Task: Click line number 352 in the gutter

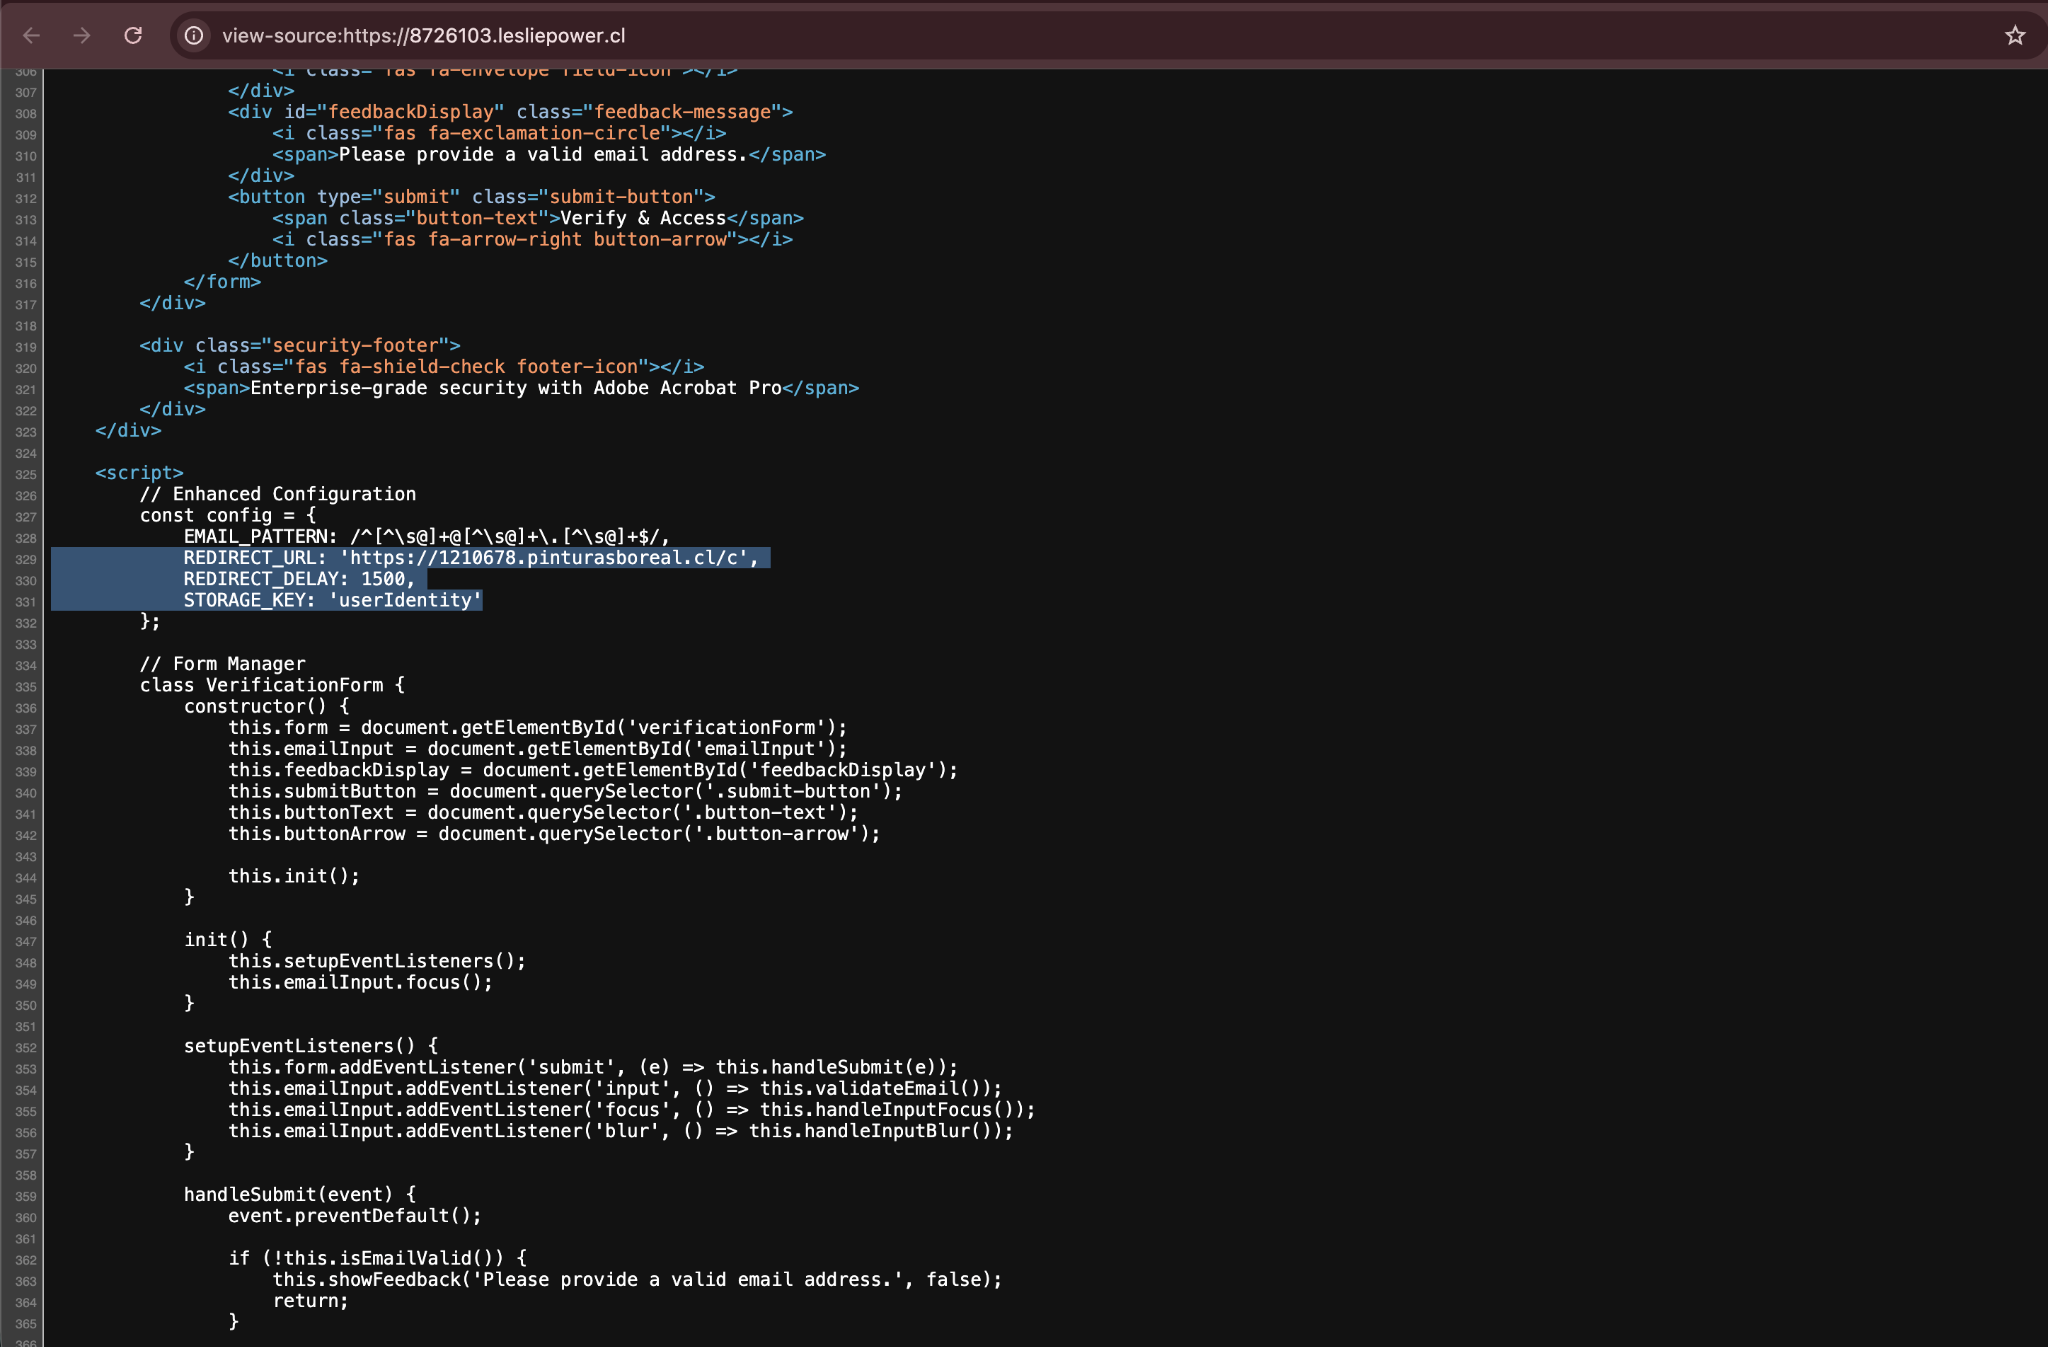Action: pyautogui.click(x=26, y=1048)
